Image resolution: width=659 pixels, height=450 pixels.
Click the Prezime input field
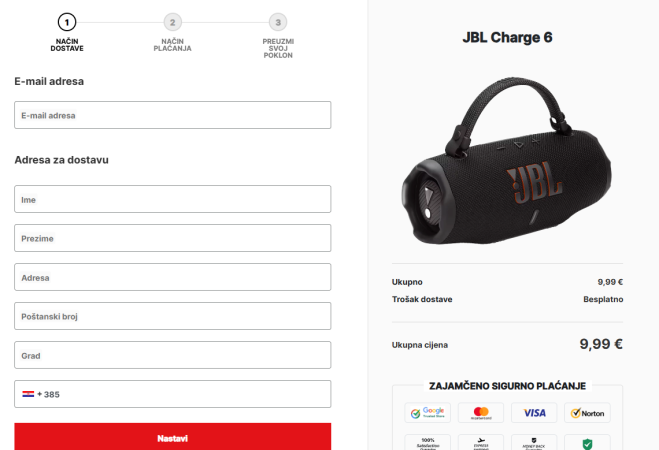(x=173, y=238)
